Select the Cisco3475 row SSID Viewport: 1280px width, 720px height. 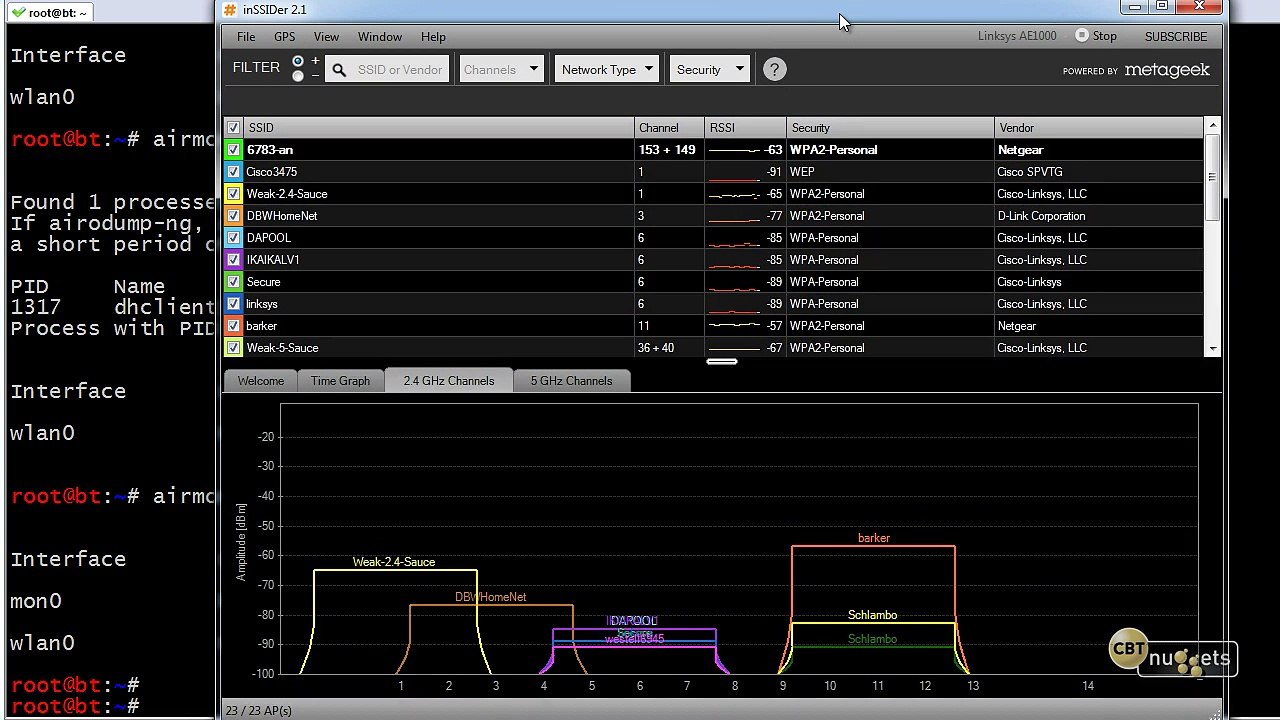pos(272,172)
